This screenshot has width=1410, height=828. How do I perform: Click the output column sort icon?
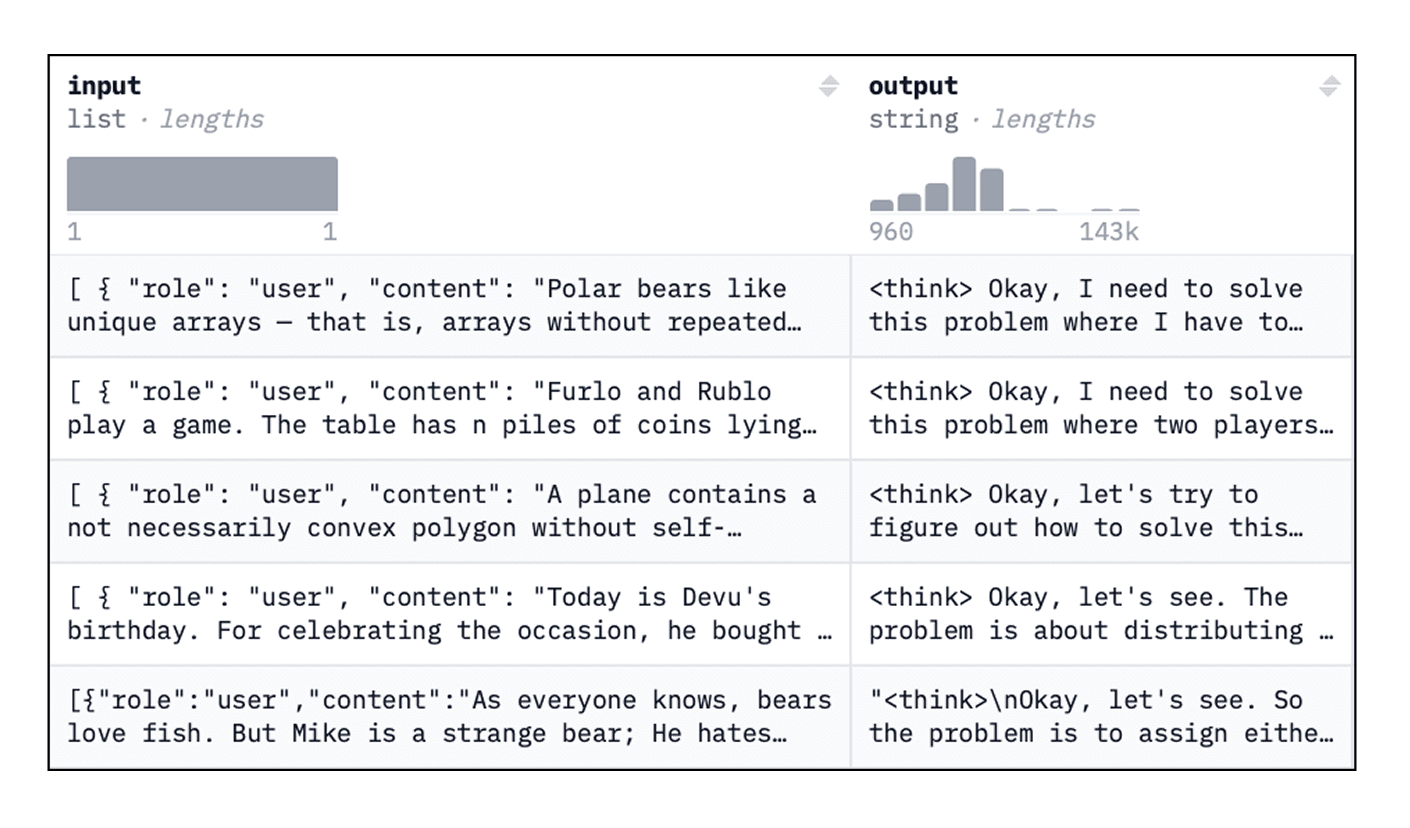pyautogui.click(x=1328, y=86)
